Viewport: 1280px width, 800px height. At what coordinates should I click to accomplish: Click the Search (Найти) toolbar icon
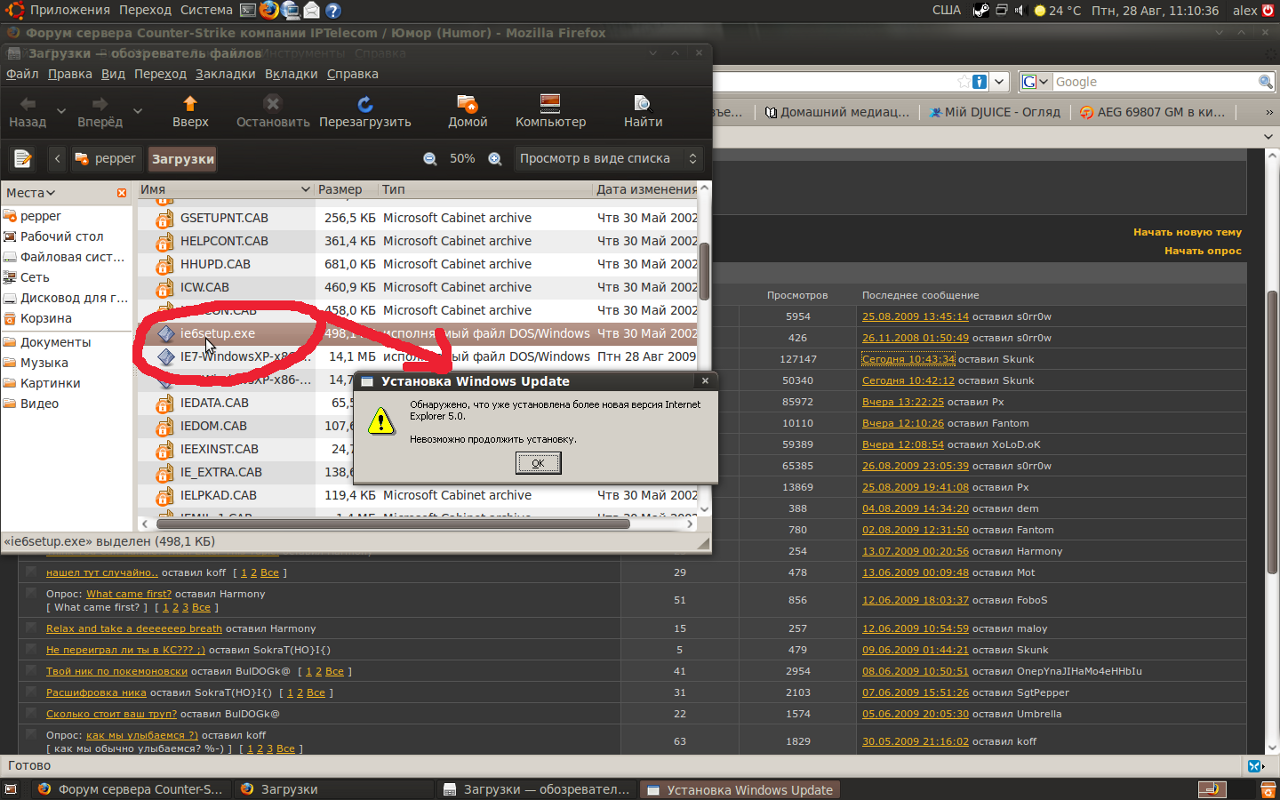(x=642, y=103)
